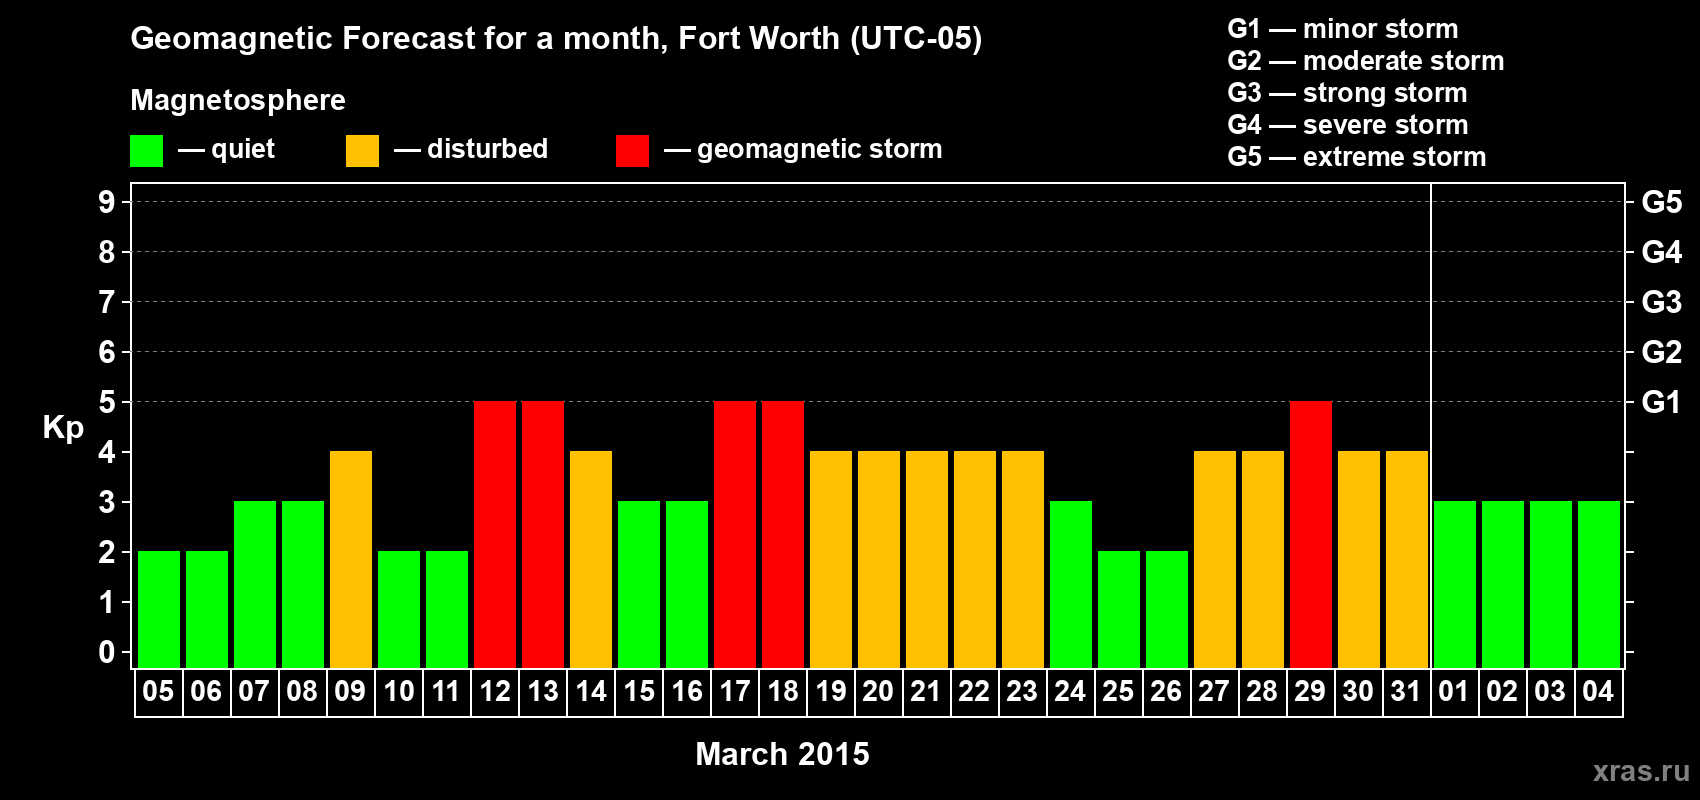1700x800 pixels.
Task: Click the G2 — moderate storm legend line
Action: (1366, 61)
